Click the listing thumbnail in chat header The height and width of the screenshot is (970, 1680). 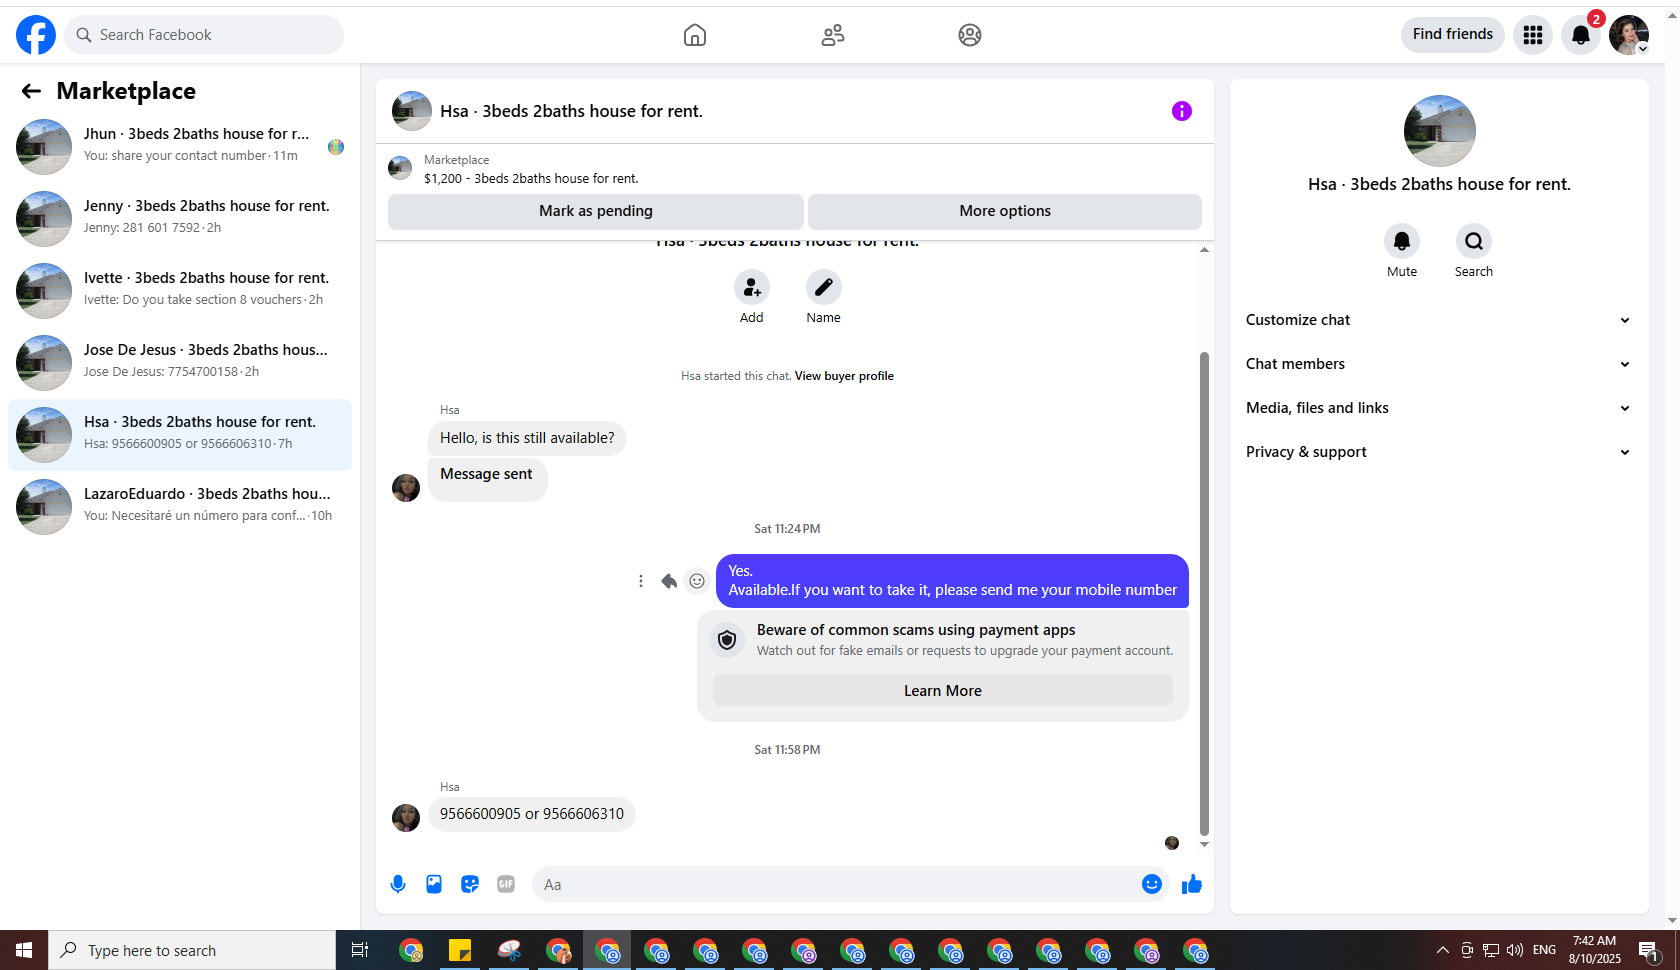(x=412, y=111)
